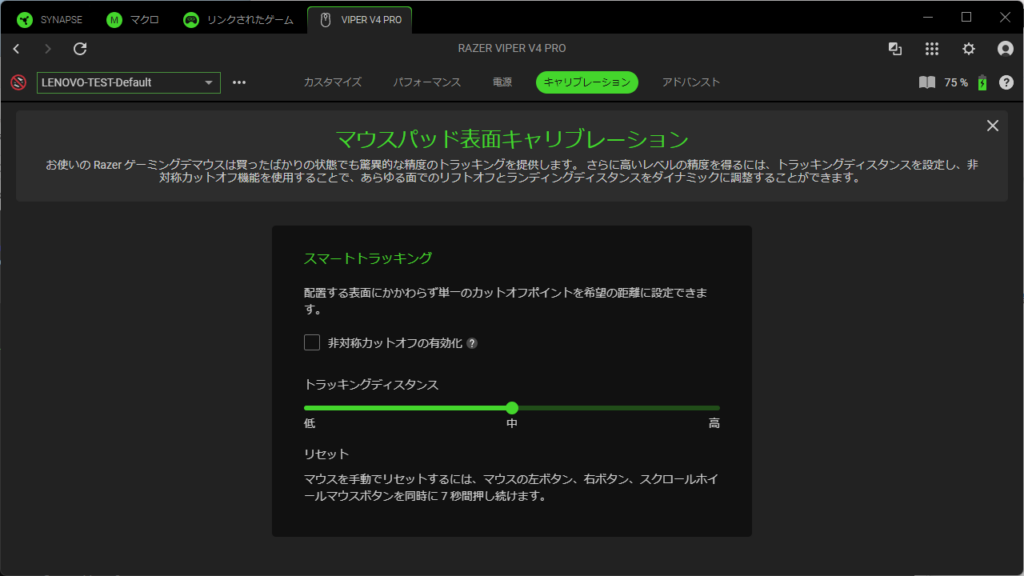Switch to the カスタマイズ tab

click(x=332, y=82)
